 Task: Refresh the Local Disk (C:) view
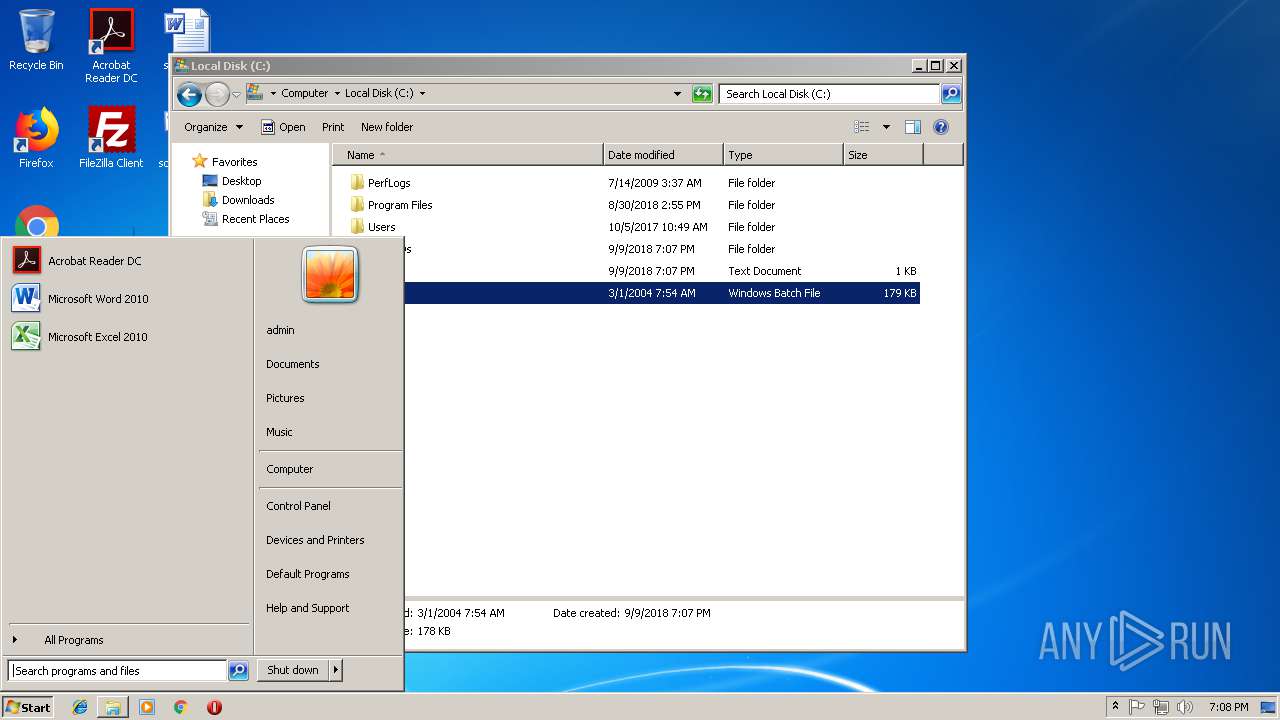702,94
